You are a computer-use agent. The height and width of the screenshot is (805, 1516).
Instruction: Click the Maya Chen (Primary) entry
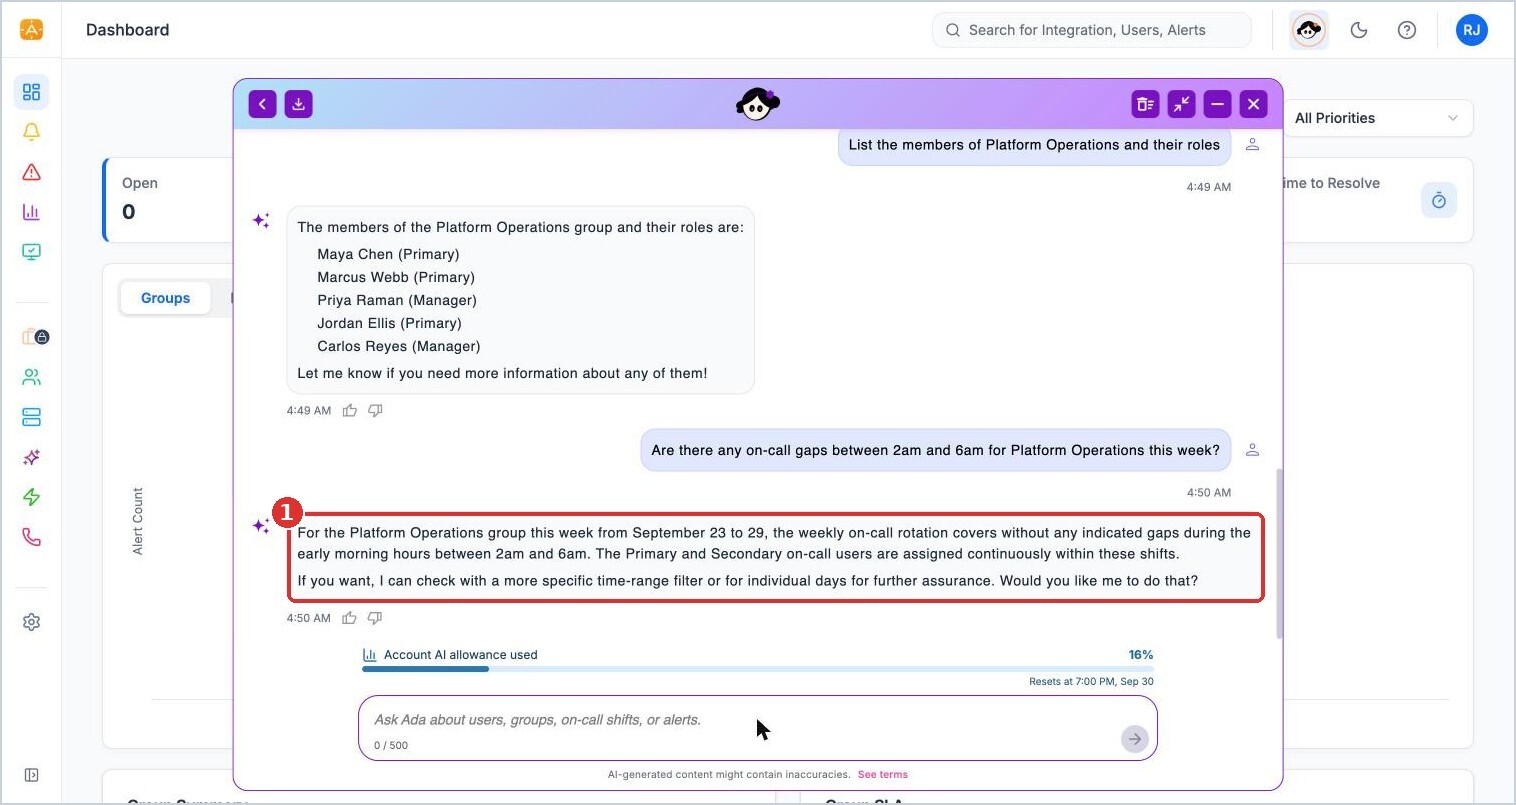[388, 254]
